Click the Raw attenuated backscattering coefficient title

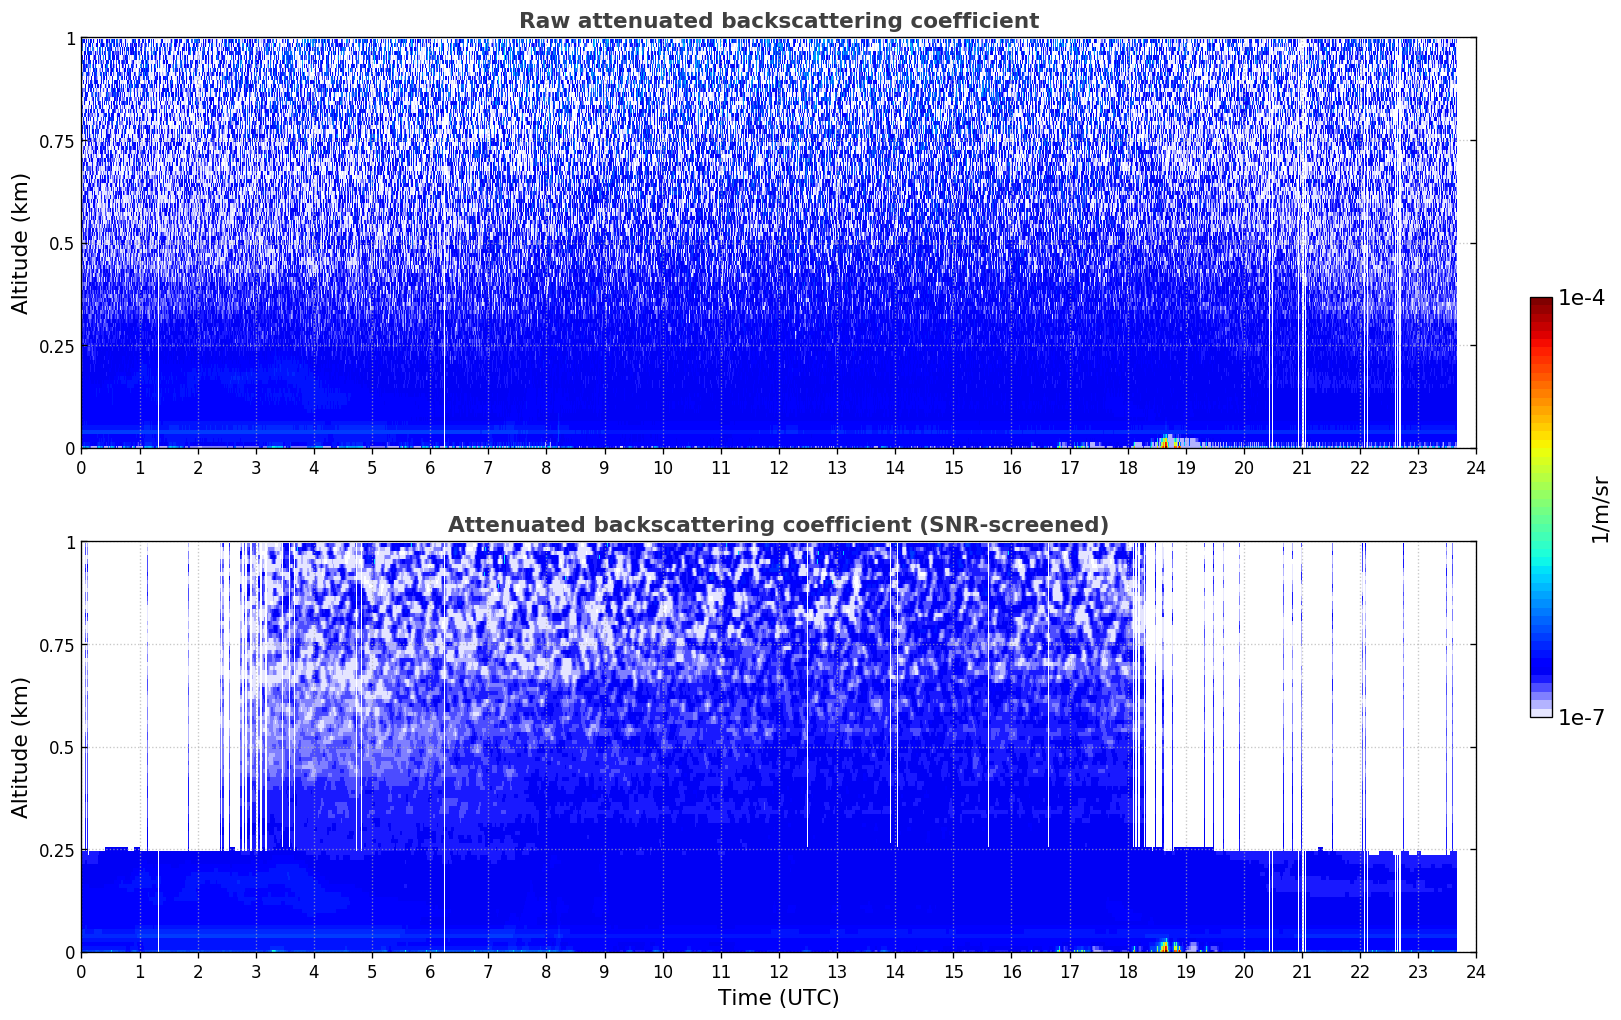pyautogui.click(x=778, y=21)
